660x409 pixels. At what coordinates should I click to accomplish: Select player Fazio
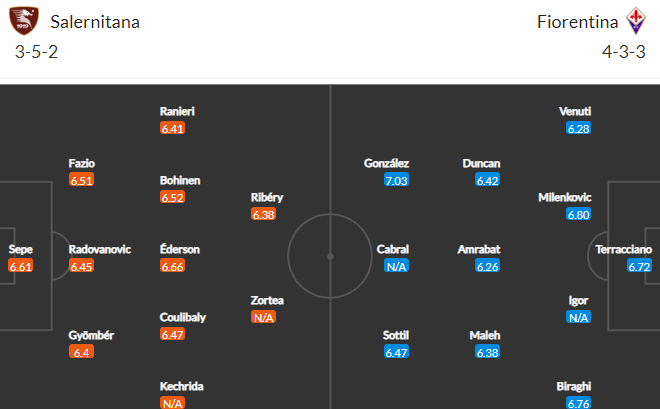click(x=82, y=163)
